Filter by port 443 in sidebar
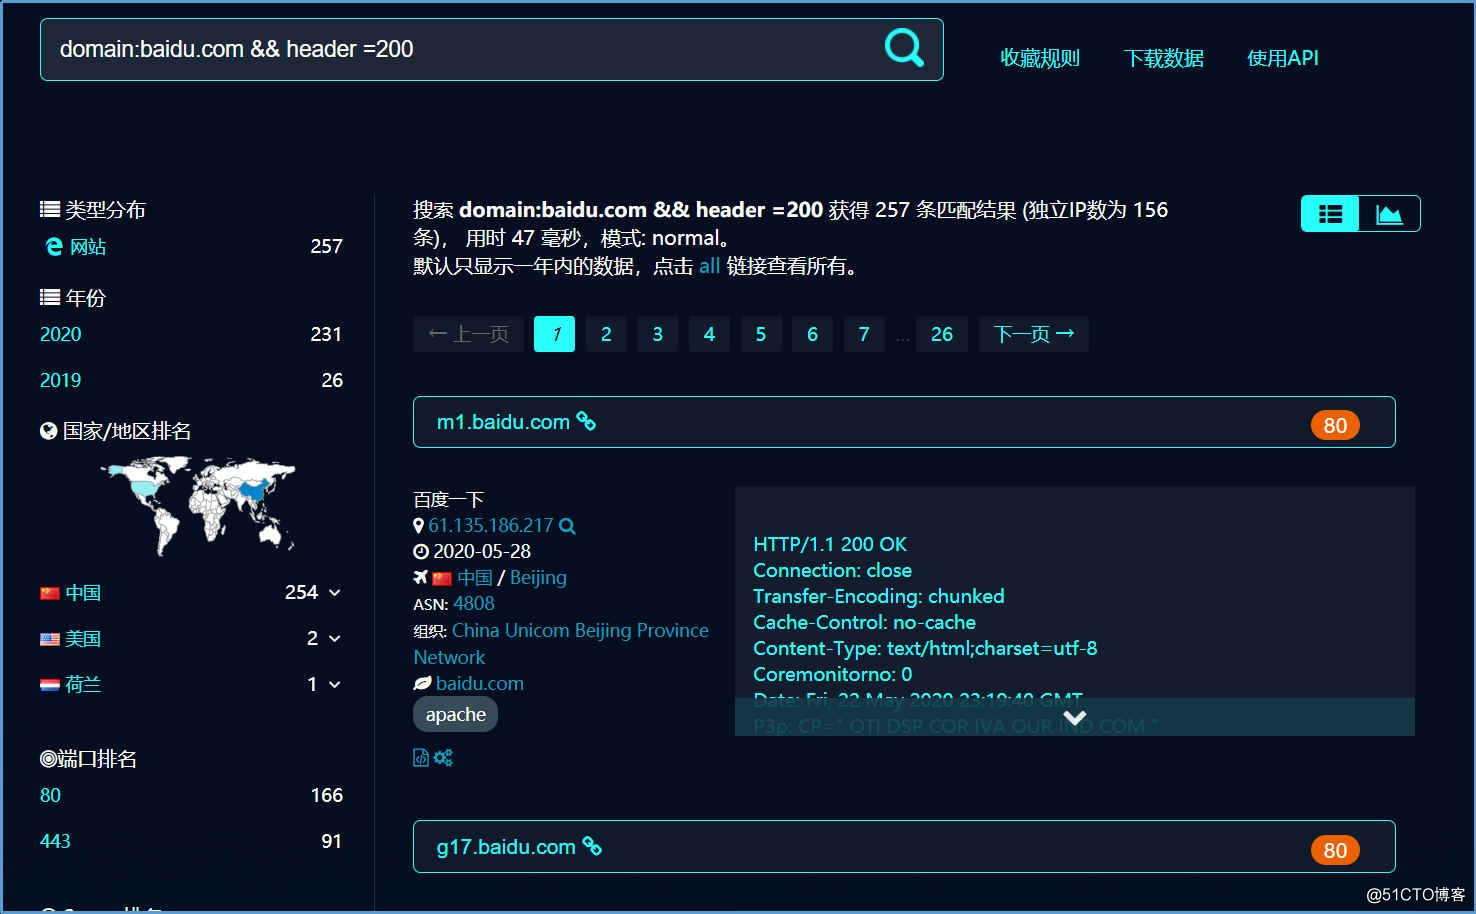The image size is (1476, 914). 55,841
